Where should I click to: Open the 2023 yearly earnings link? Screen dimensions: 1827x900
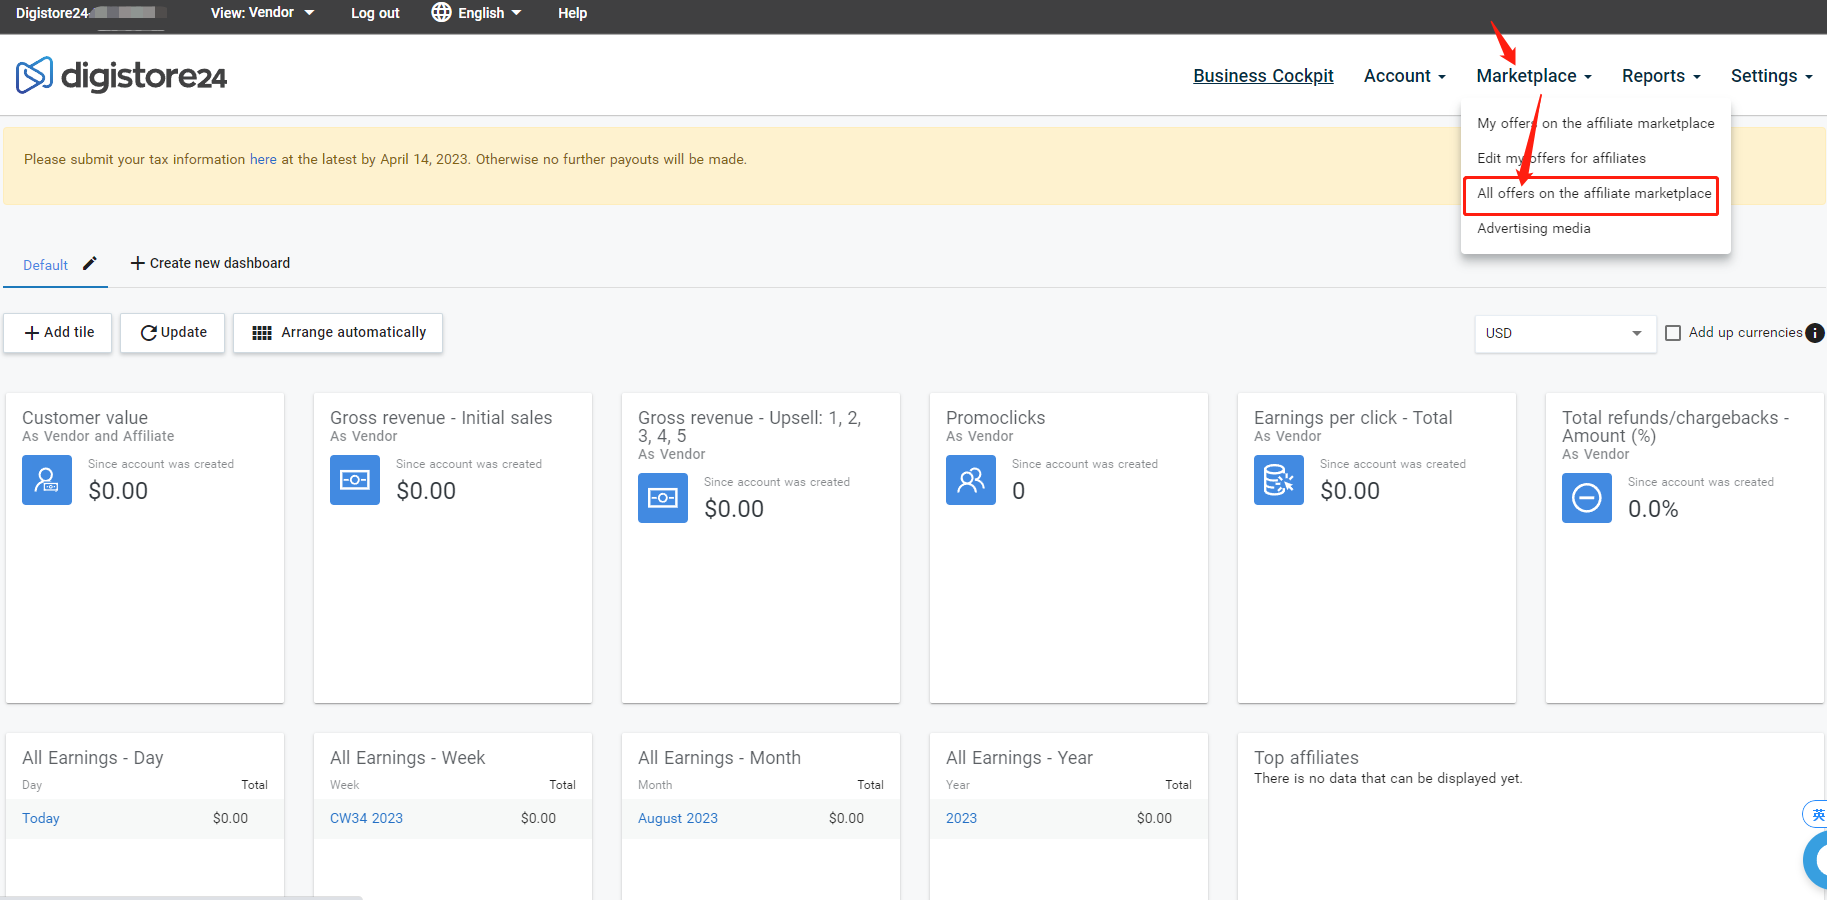coord(961,818)
